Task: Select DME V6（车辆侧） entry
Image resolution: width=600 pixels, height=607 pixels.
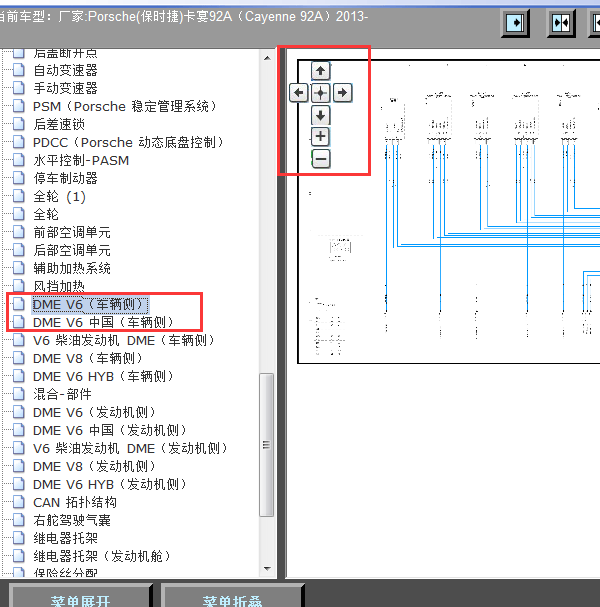Action: [90, 305]
